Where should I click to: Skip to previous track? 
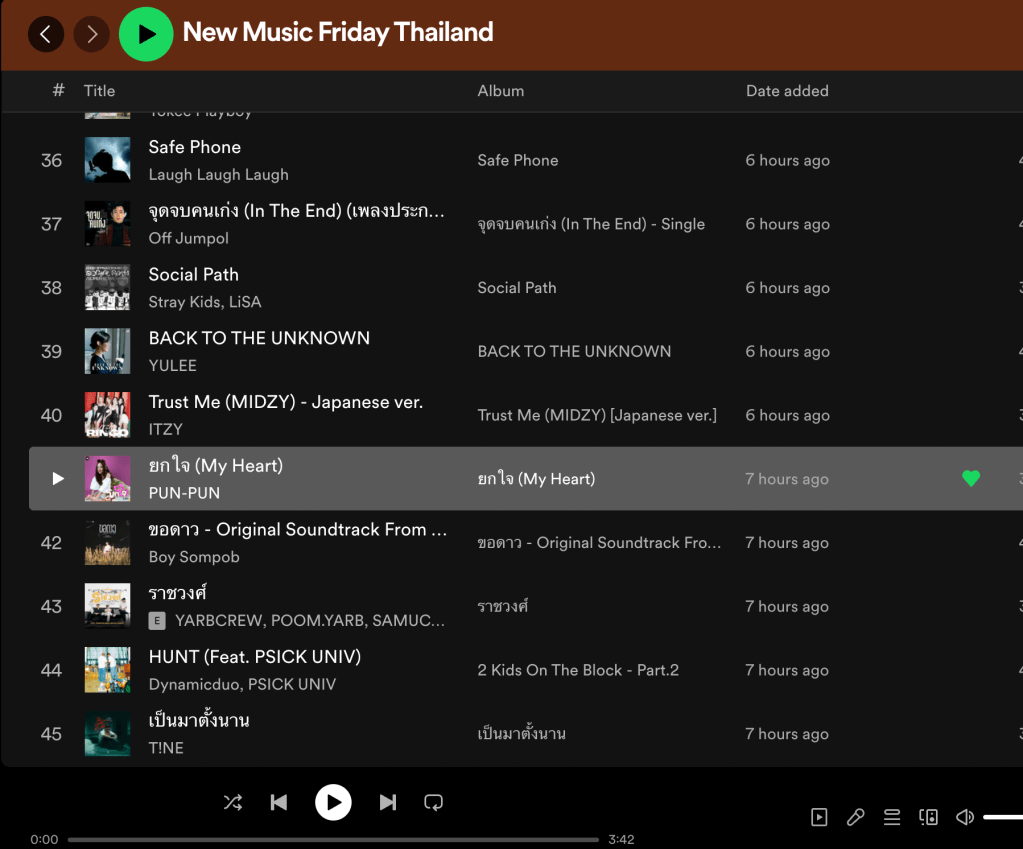click(279, 802)
